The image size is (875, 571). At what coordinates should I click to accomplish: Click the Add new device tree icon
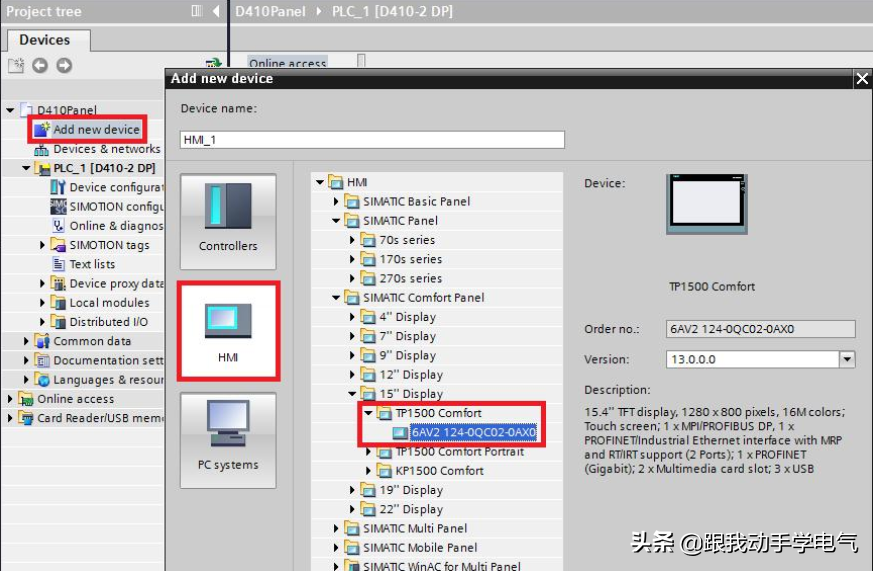tap(41, 130)
